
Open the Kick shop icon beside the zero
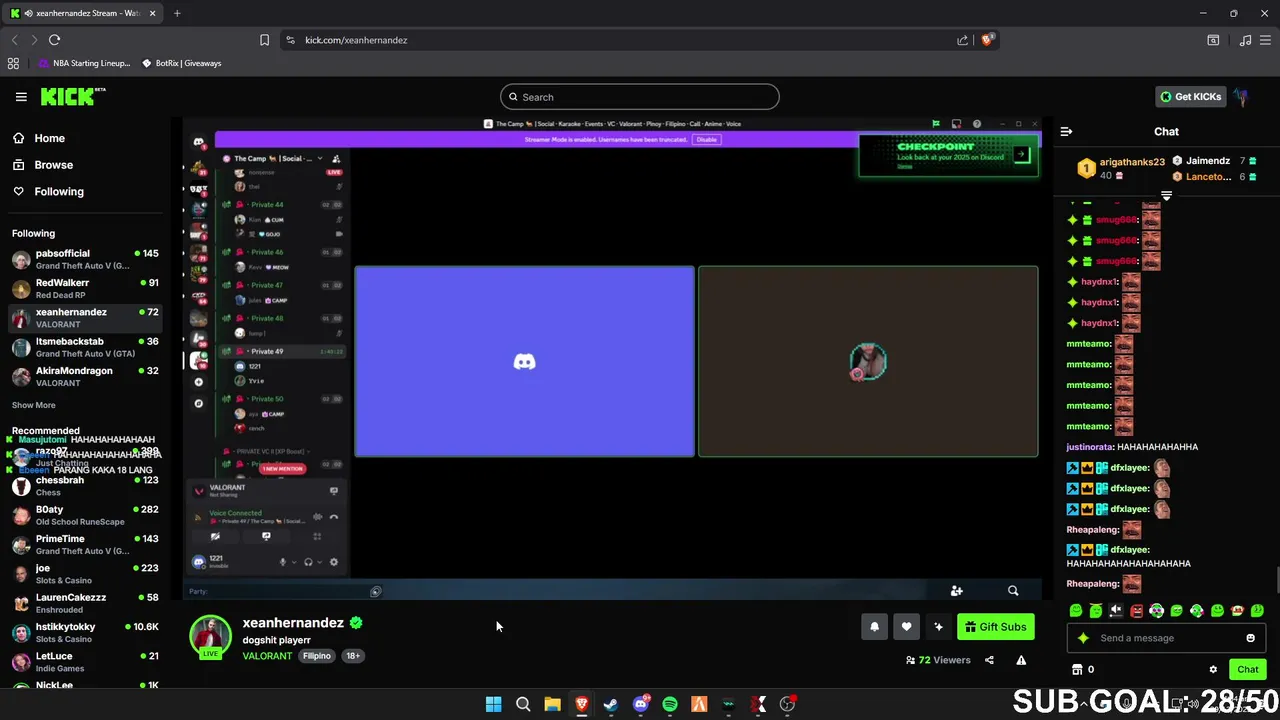tap(1077, 670)
